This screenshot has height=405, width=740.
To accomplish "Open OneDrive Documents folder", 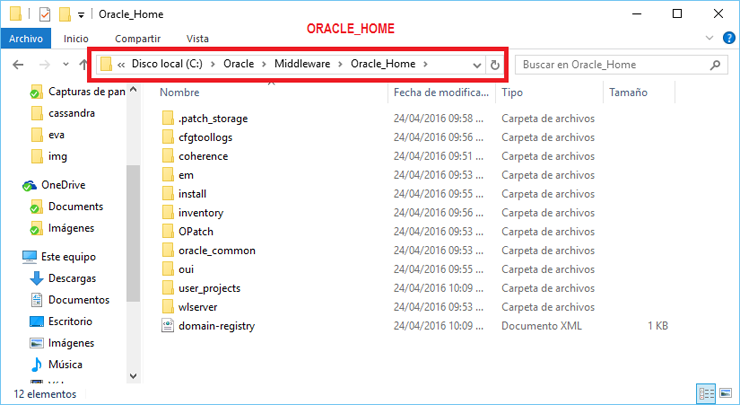I will tap(76, 207).
